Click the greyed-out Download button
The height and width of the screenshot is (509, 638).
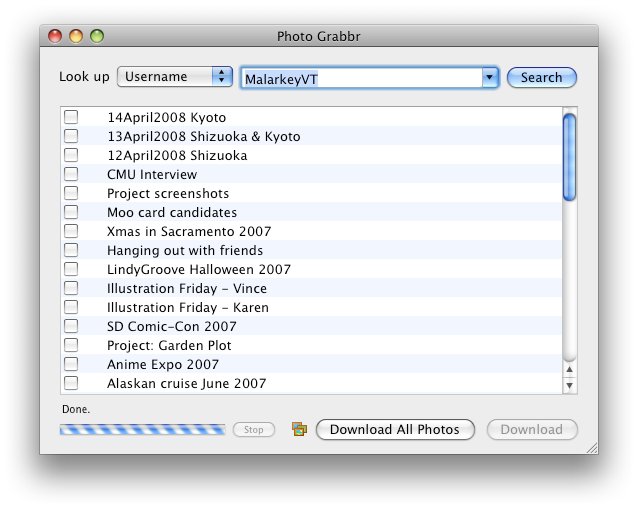click(532, 430)
